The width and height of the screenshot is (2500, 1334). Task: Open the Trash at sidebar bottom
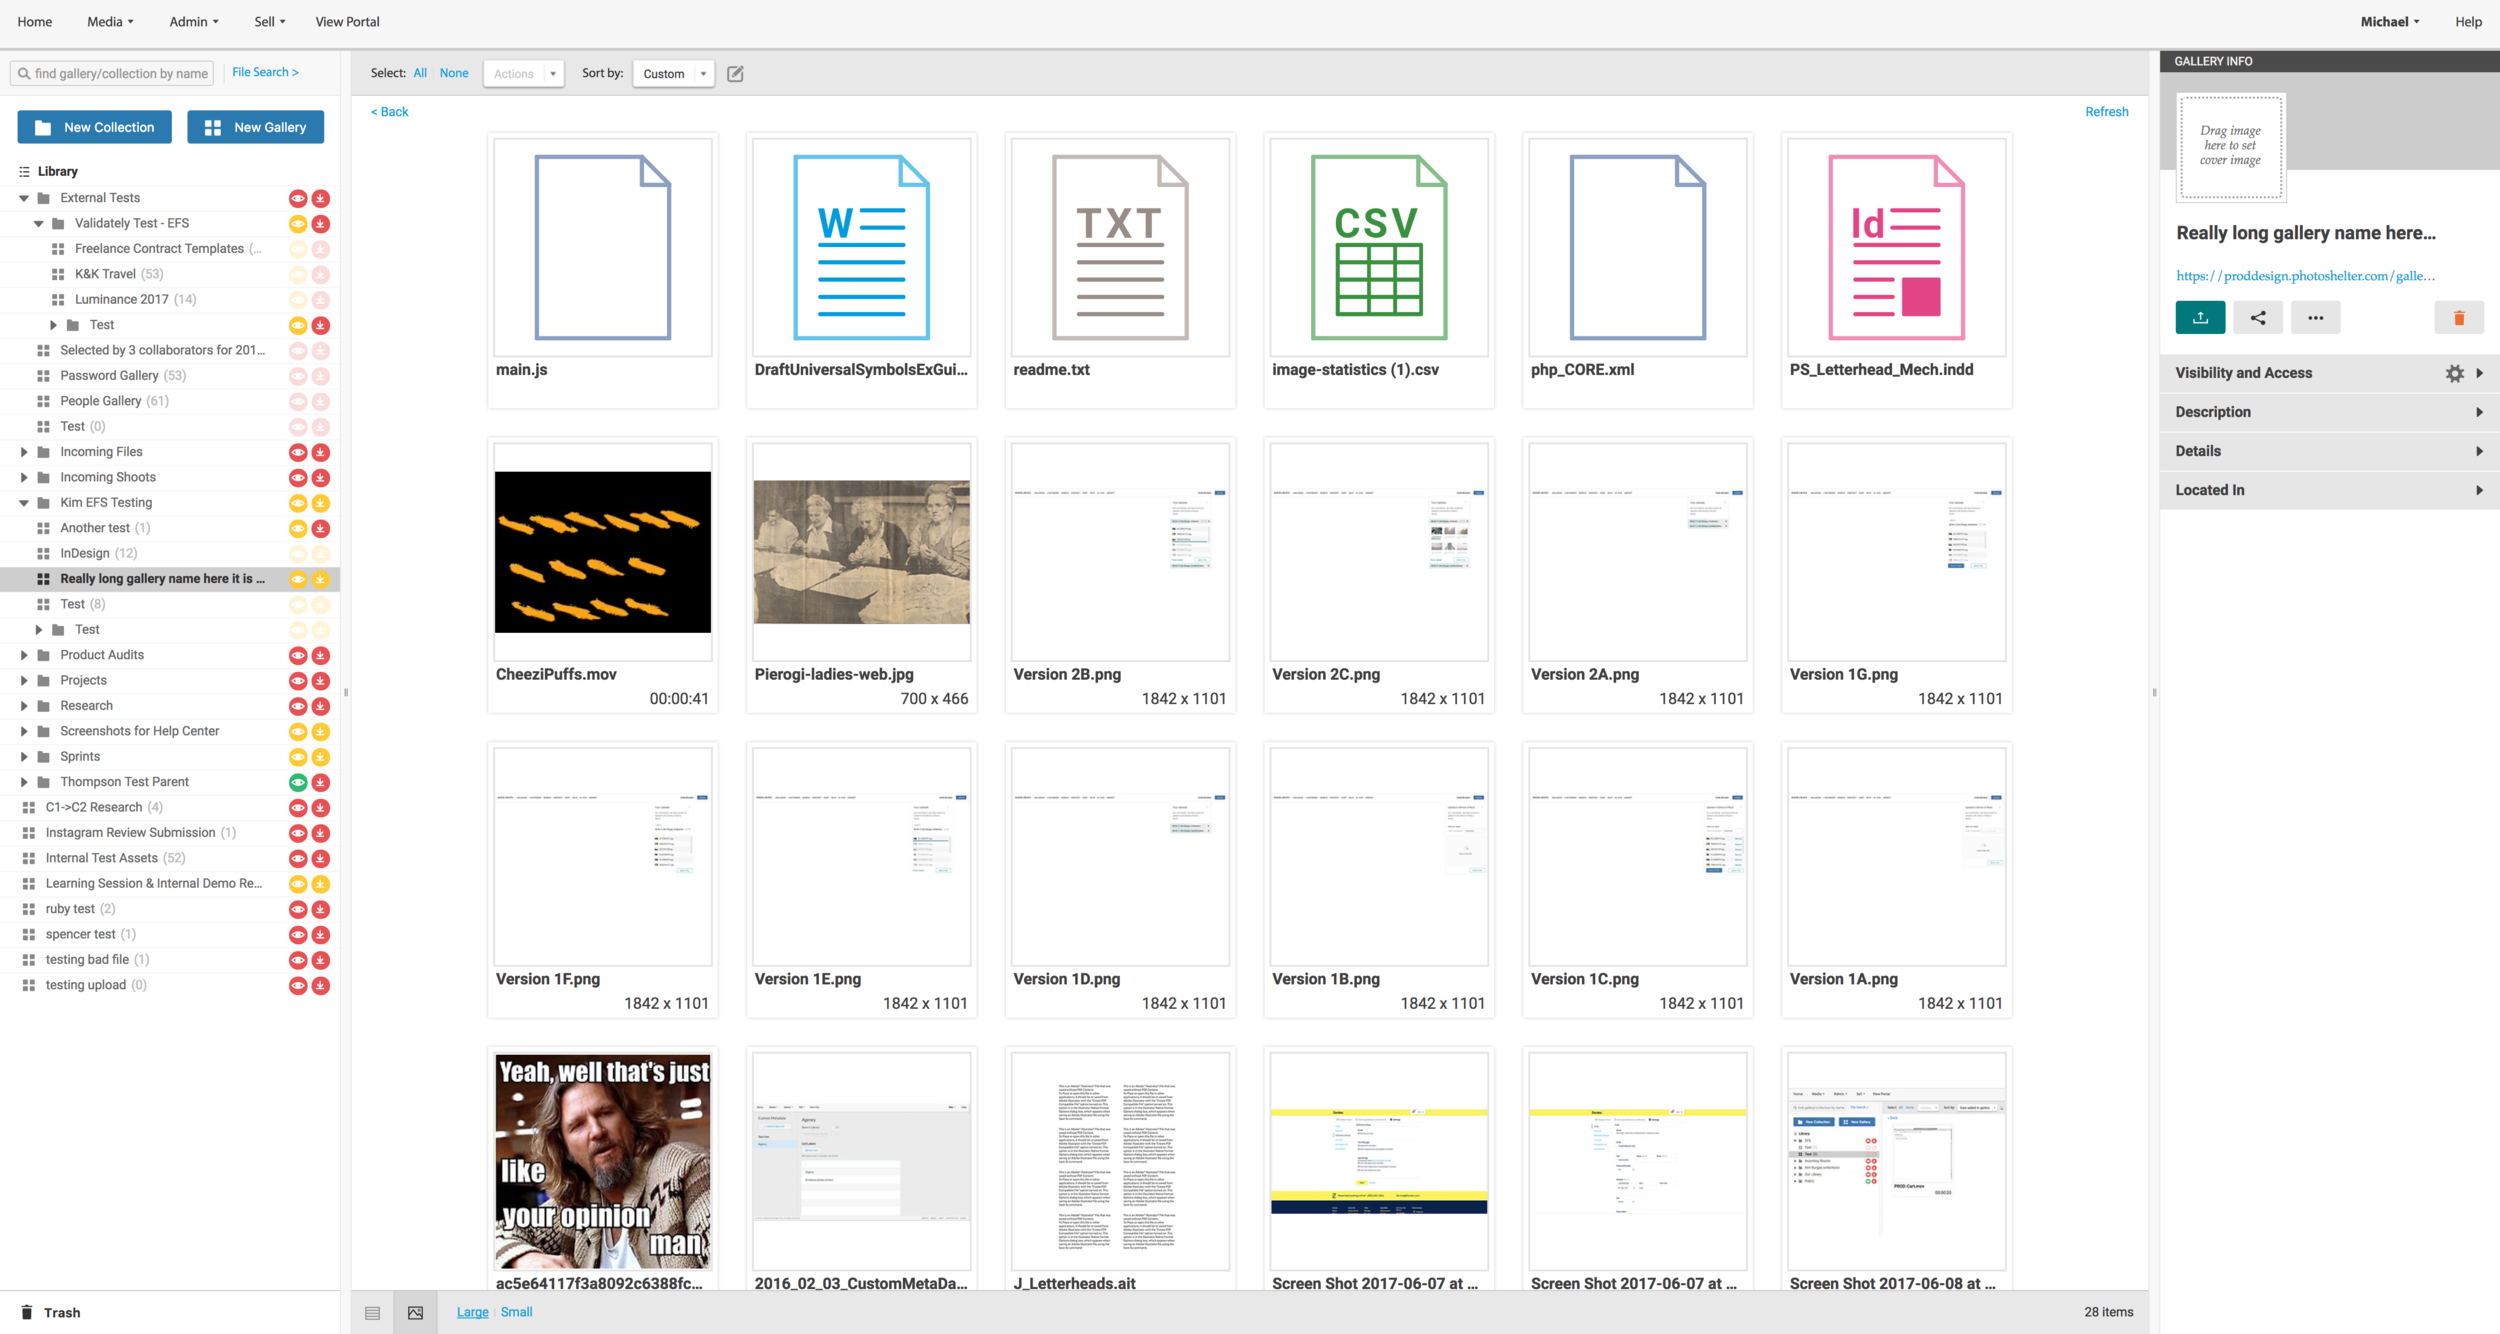(x=50, y=1313)
